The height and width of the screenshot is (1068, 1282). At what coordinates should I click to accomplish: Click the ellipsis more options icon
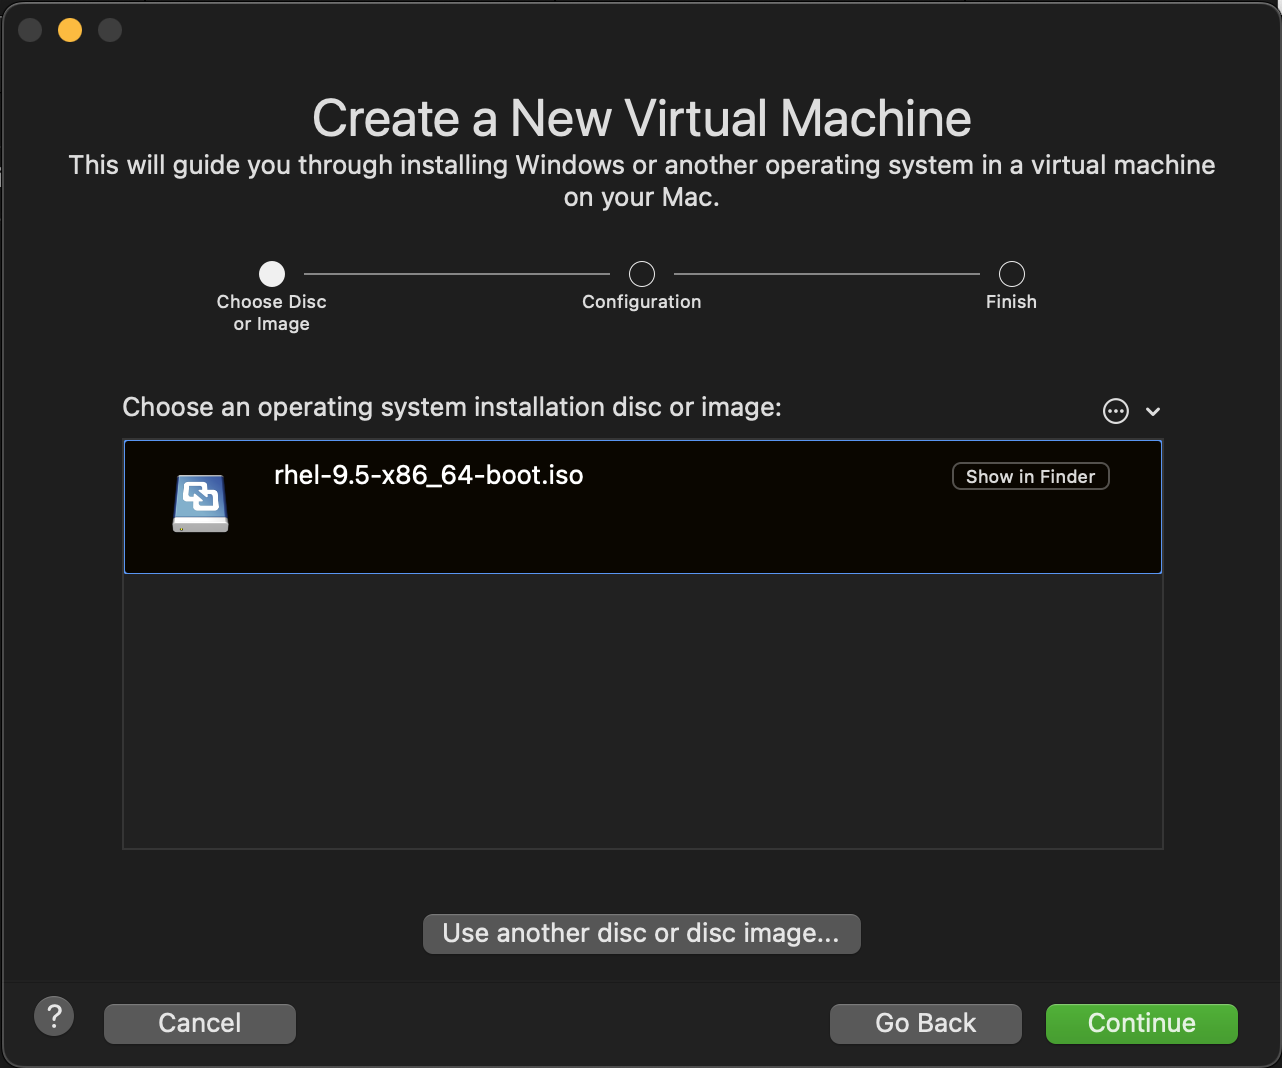[x=1115, y=411]
